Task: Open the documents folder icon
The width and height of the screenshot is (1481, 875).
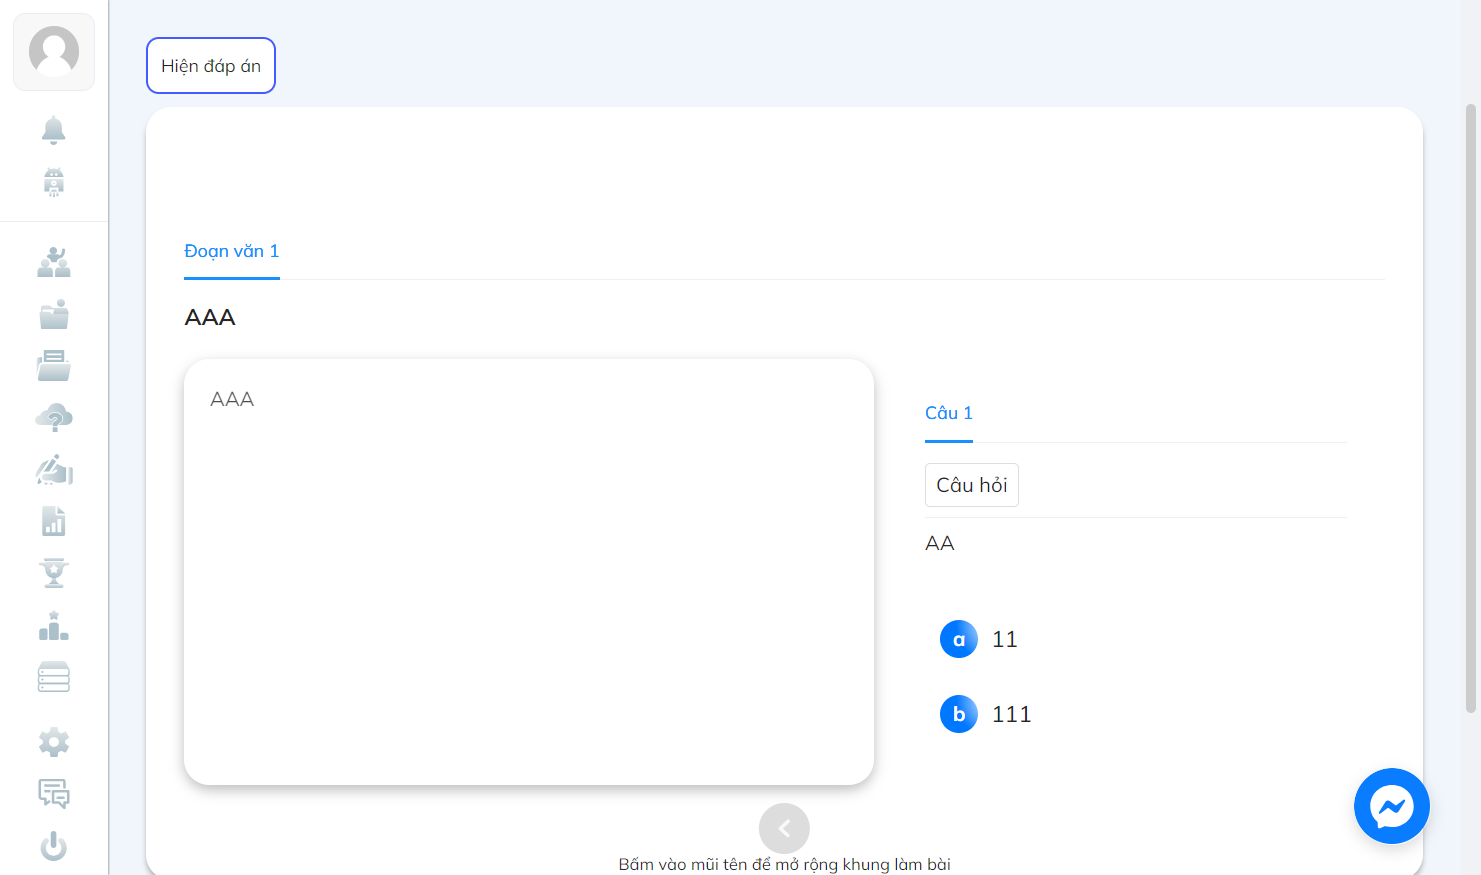Action: point(54,366)
